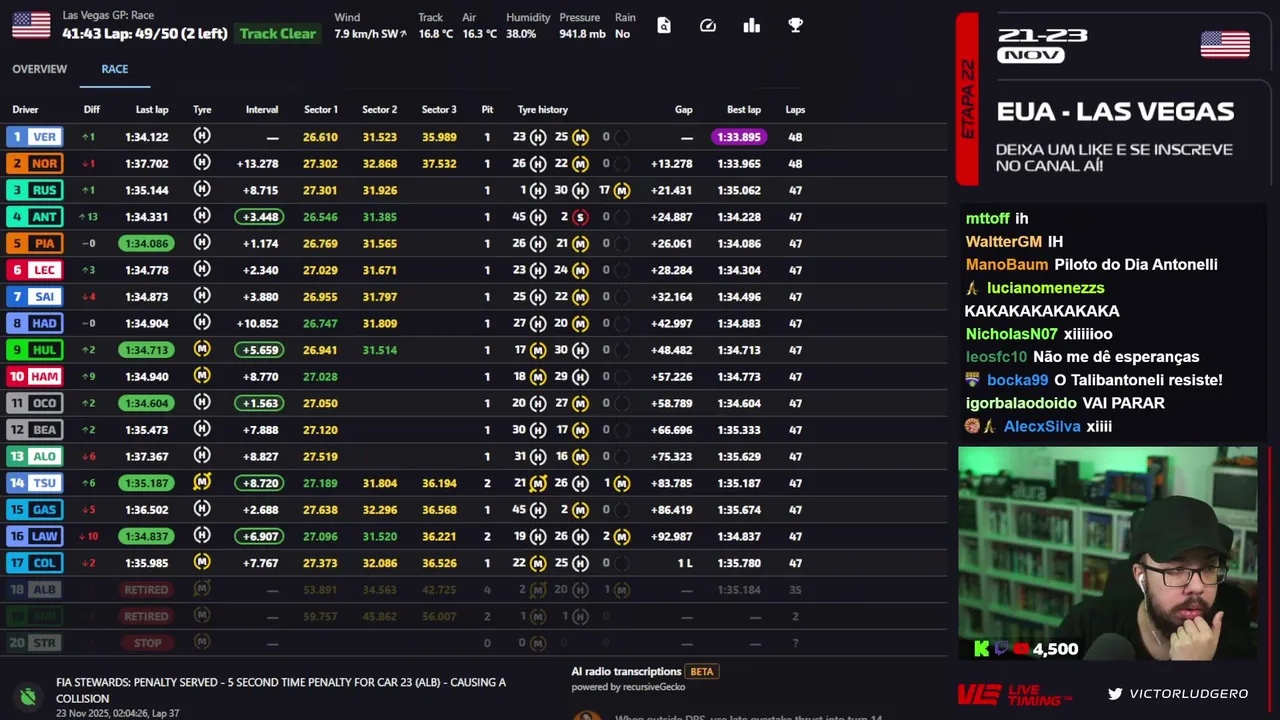Select the COL driver badge
Screen dimensions: 1280x720
tap(35, 563)
